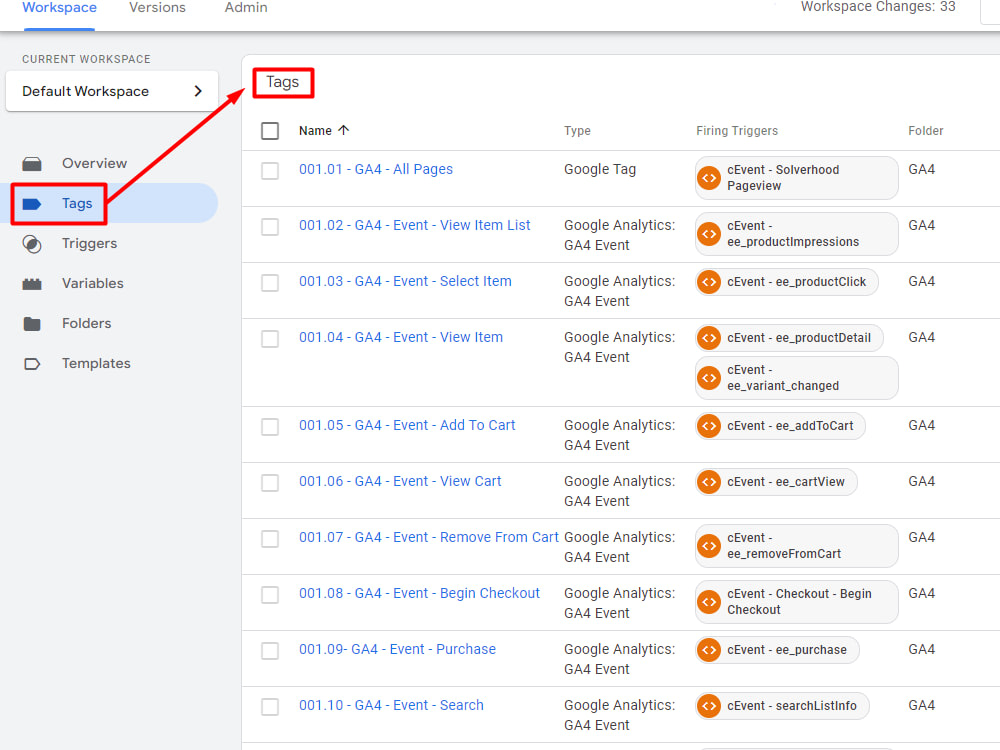
Task: Check the View Item List tag row
Action: click(x=270, y=227)
